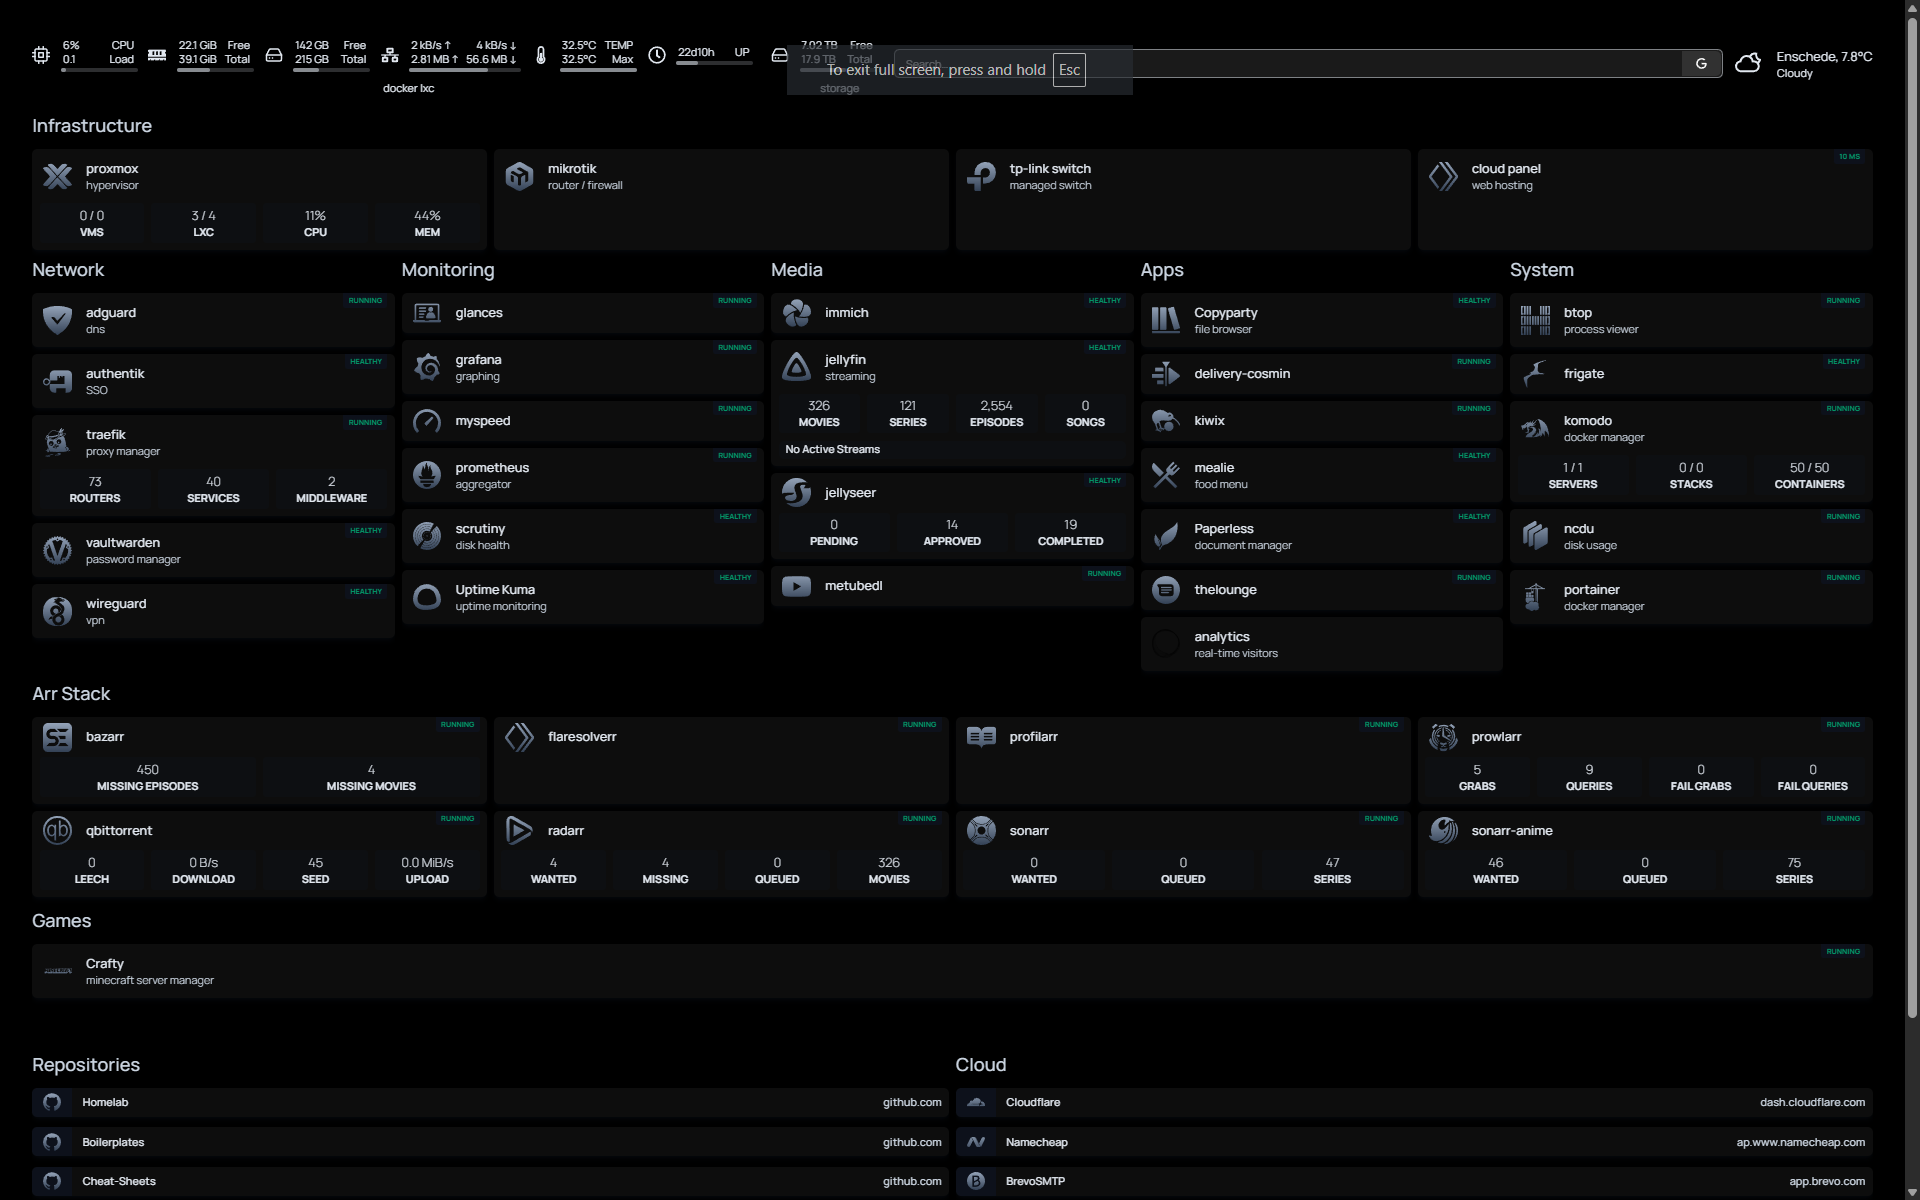
Task: Open the wireguard vpn icon
Action: coord(57,612)
